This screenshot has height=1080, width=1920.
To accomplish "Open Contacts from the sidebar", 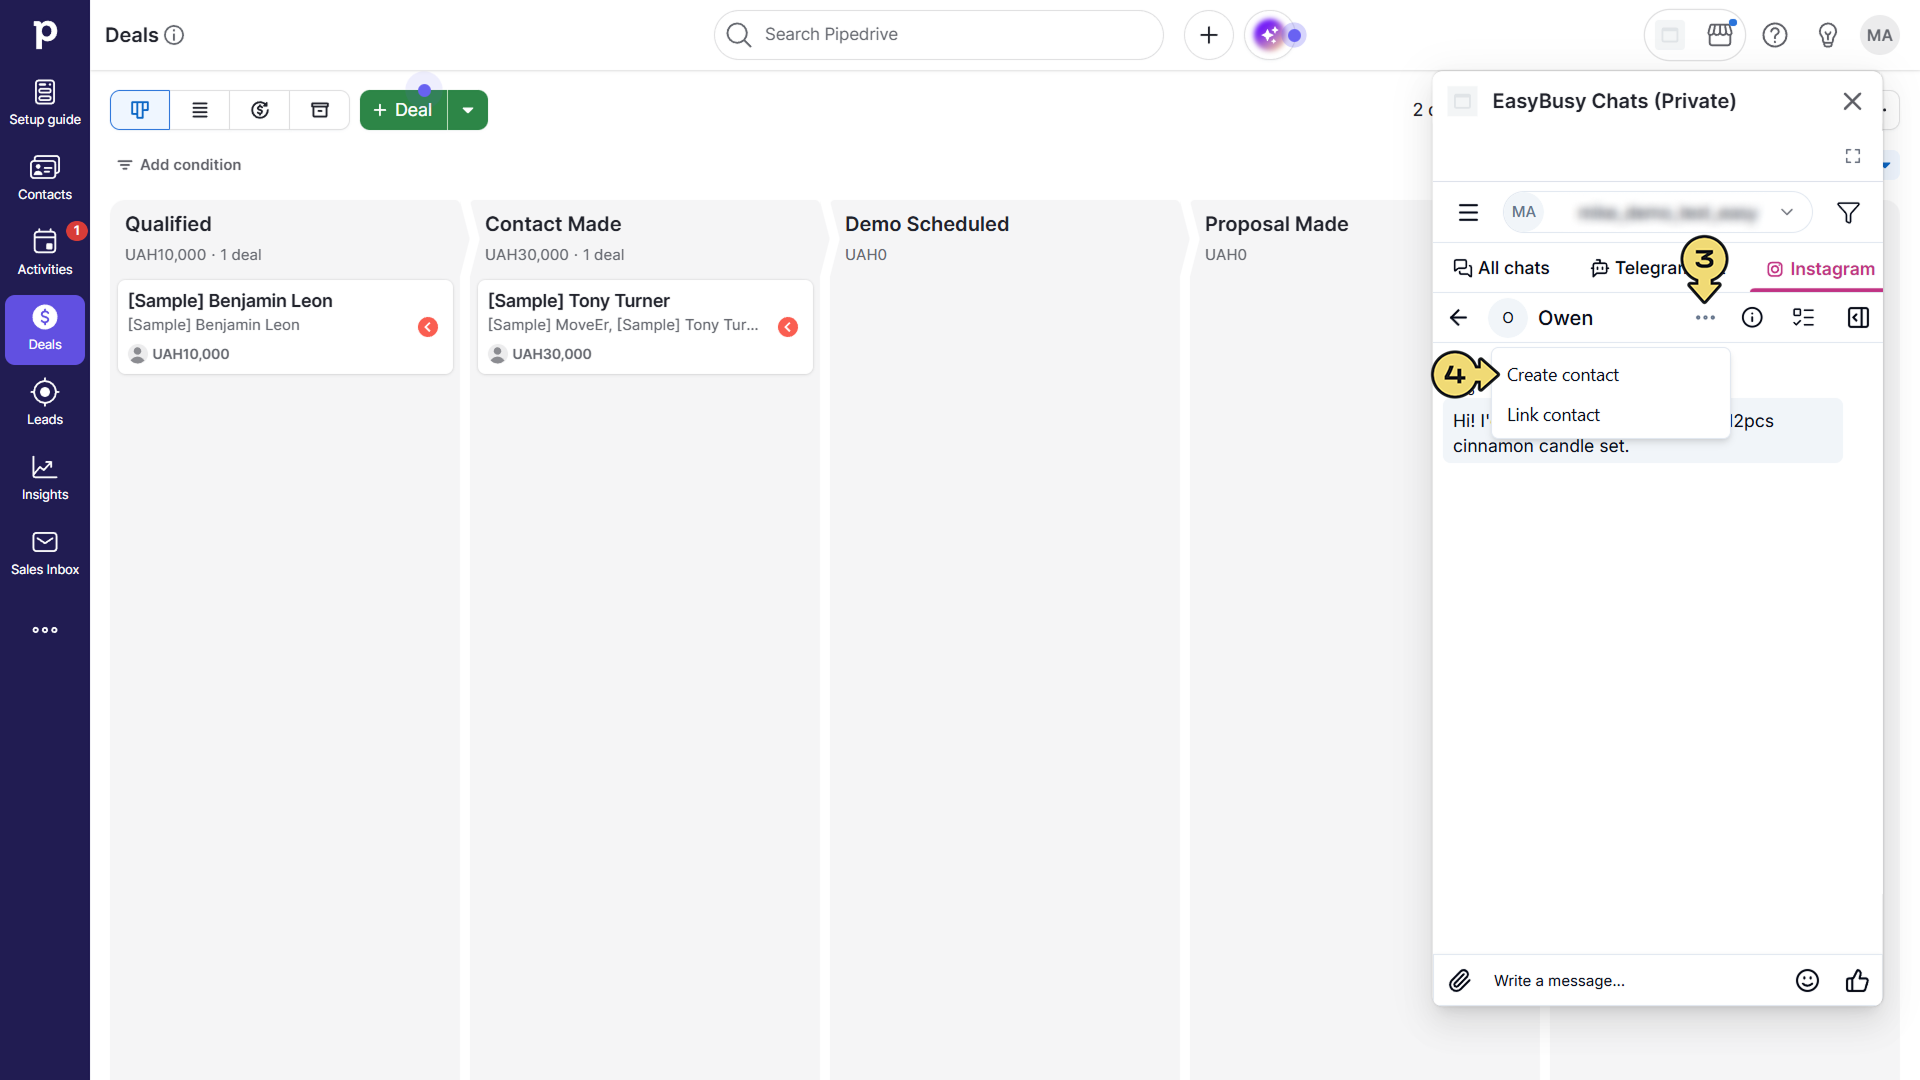I will (45, 178).
